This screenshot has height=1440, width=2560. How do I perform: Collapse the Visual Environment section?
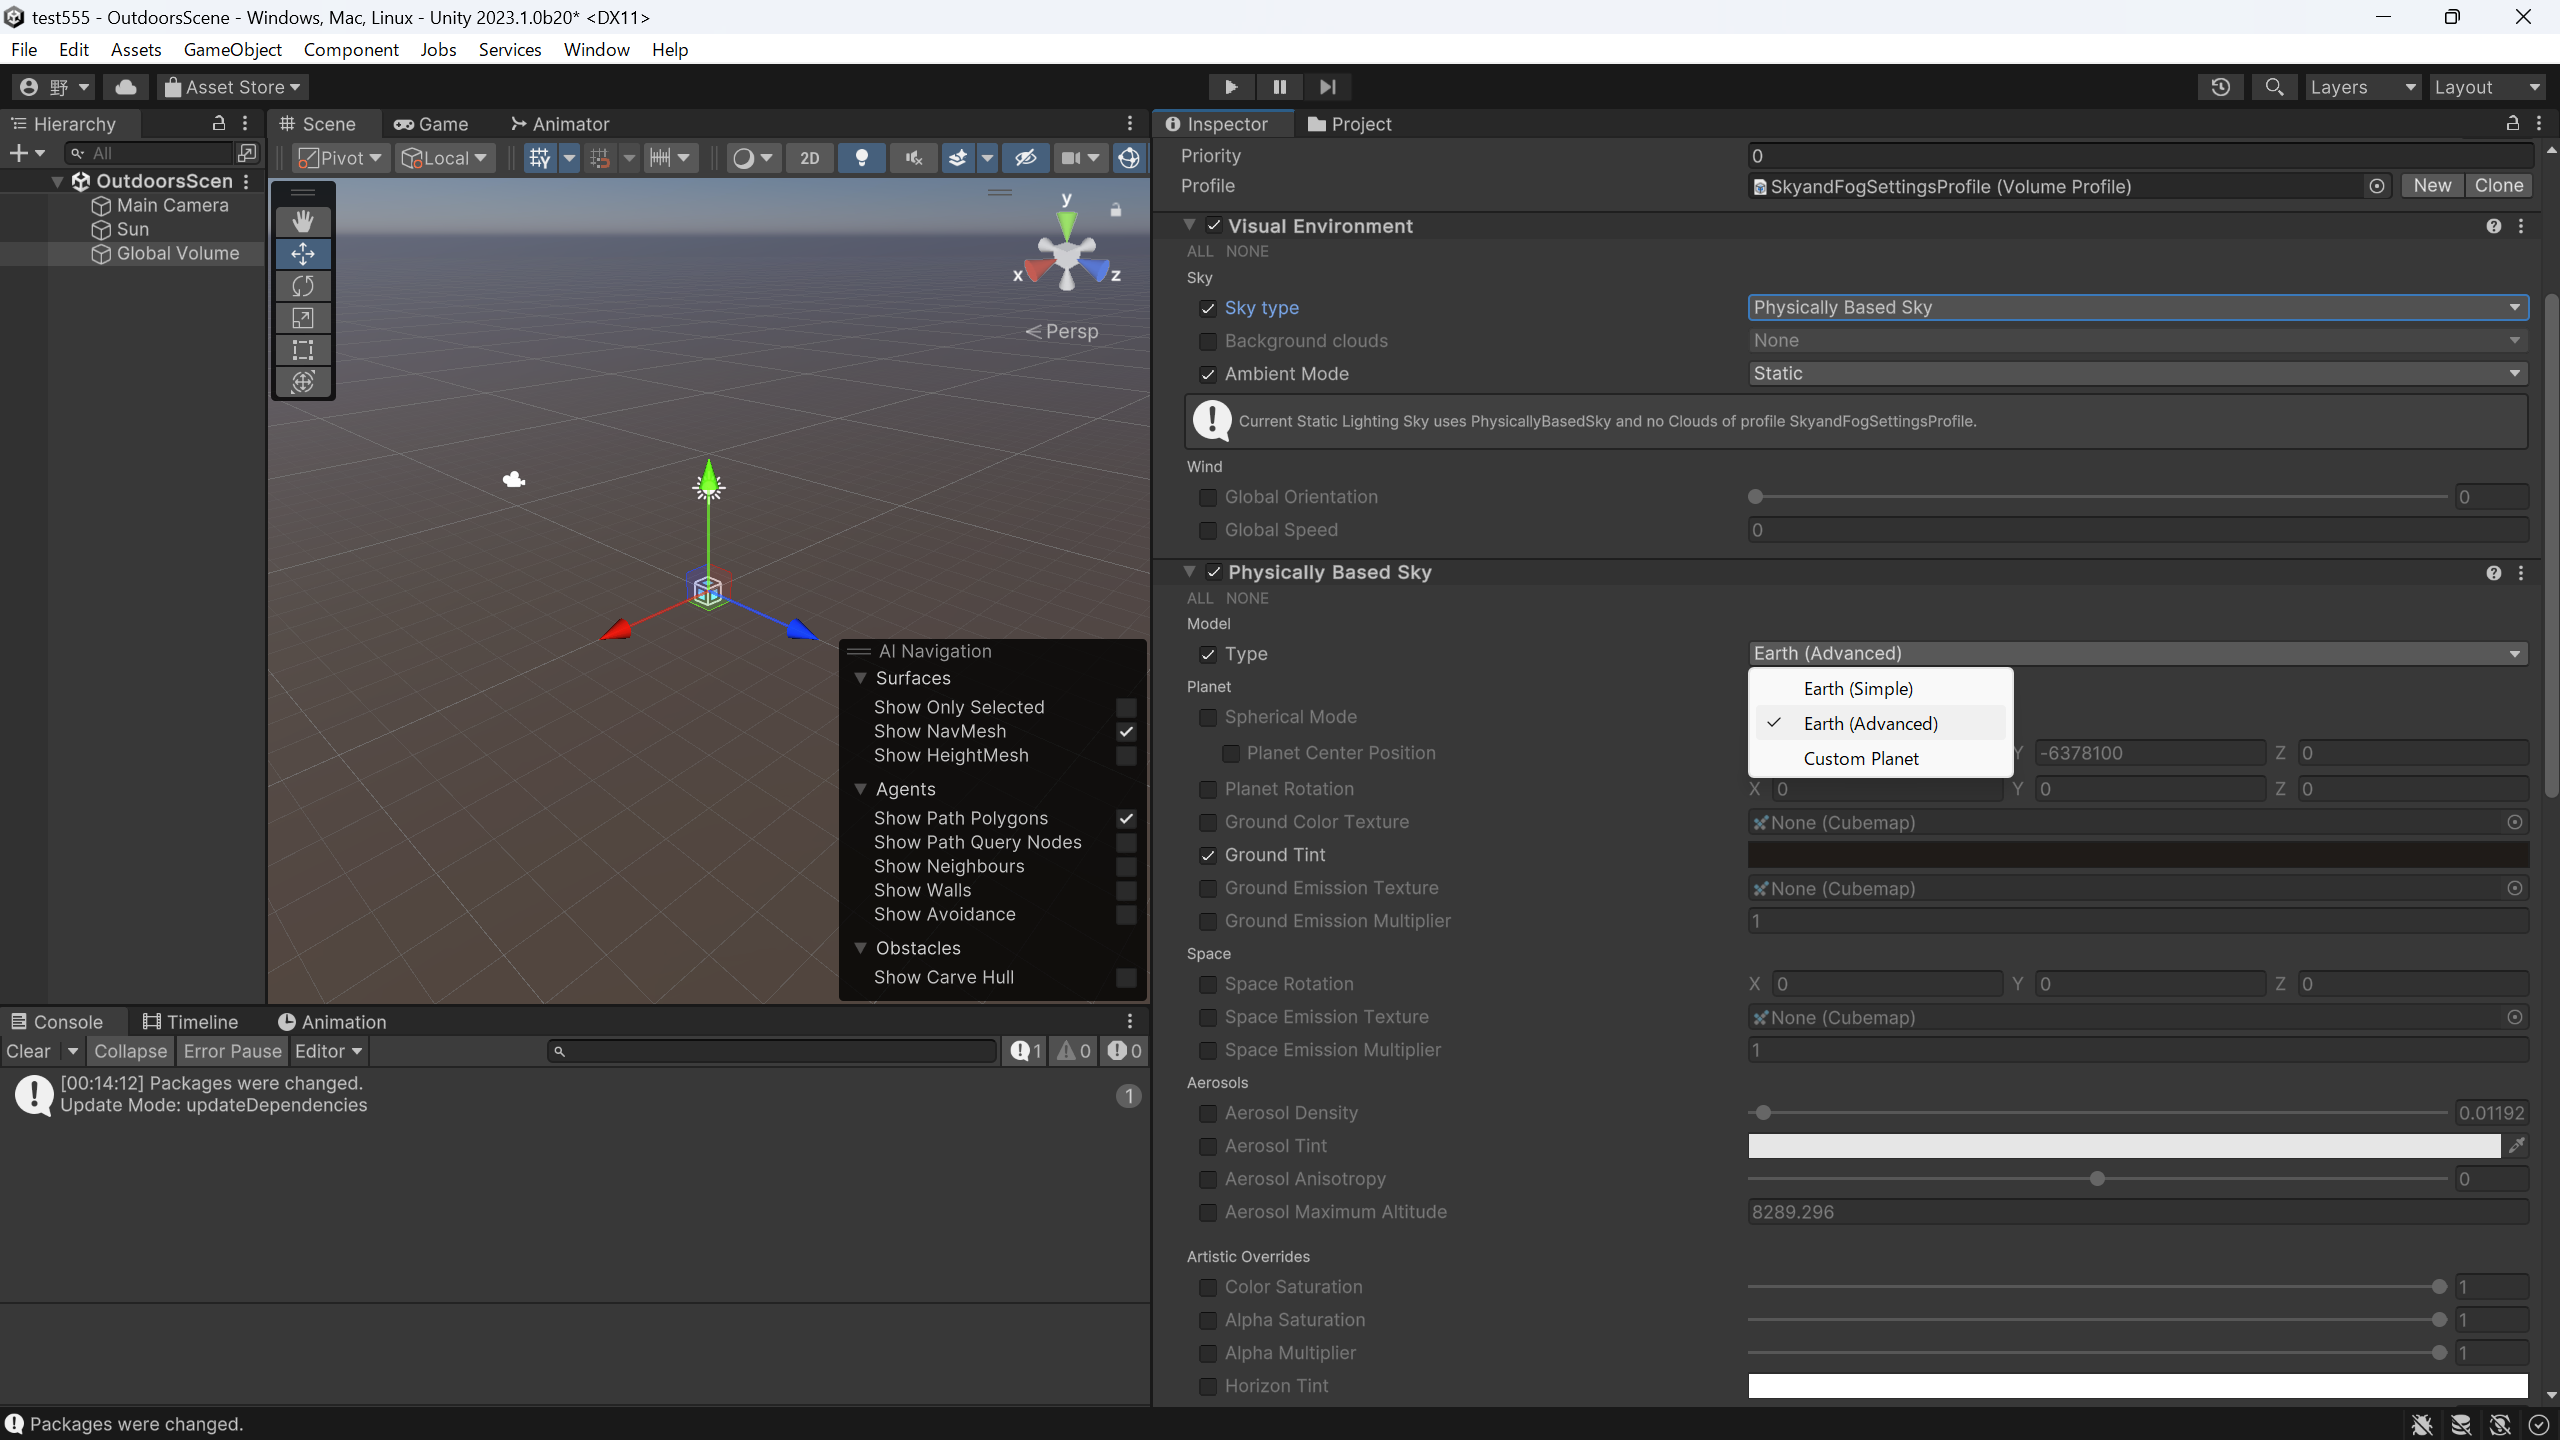pos(1190,225)
